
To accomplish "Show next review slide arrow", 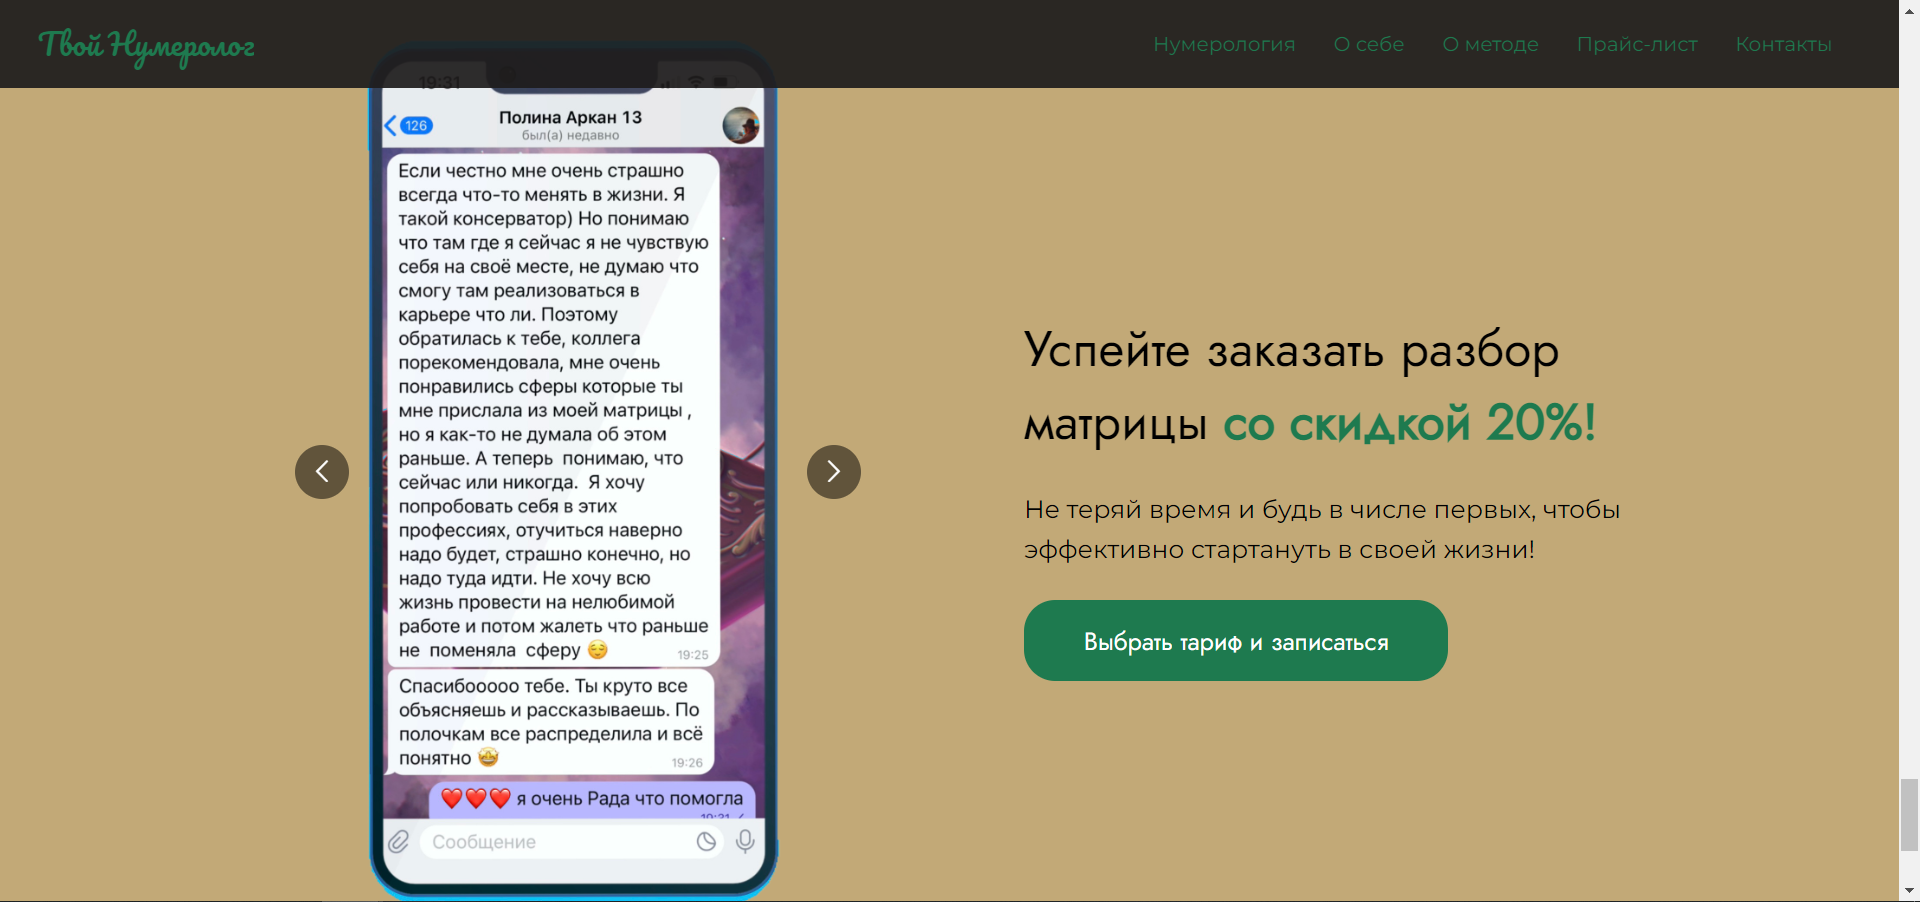I will [834, 472].
